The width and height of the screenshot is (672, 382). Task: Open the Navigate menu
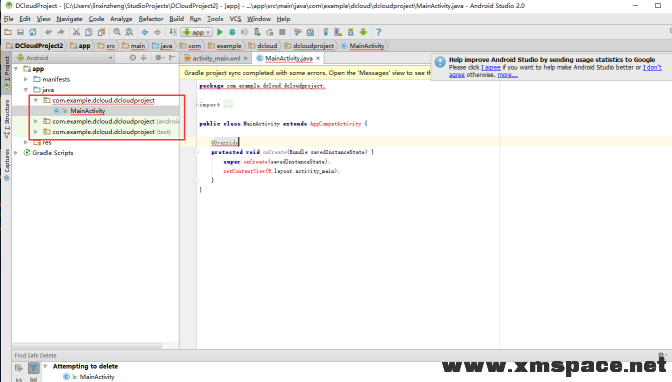[x=69, y=19]
